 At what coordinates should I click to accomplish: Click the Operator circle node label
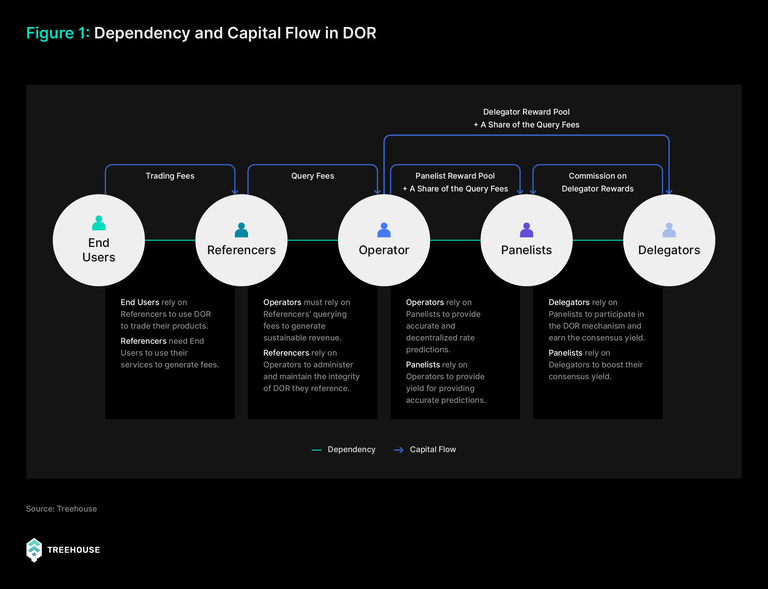coord(384,250)
